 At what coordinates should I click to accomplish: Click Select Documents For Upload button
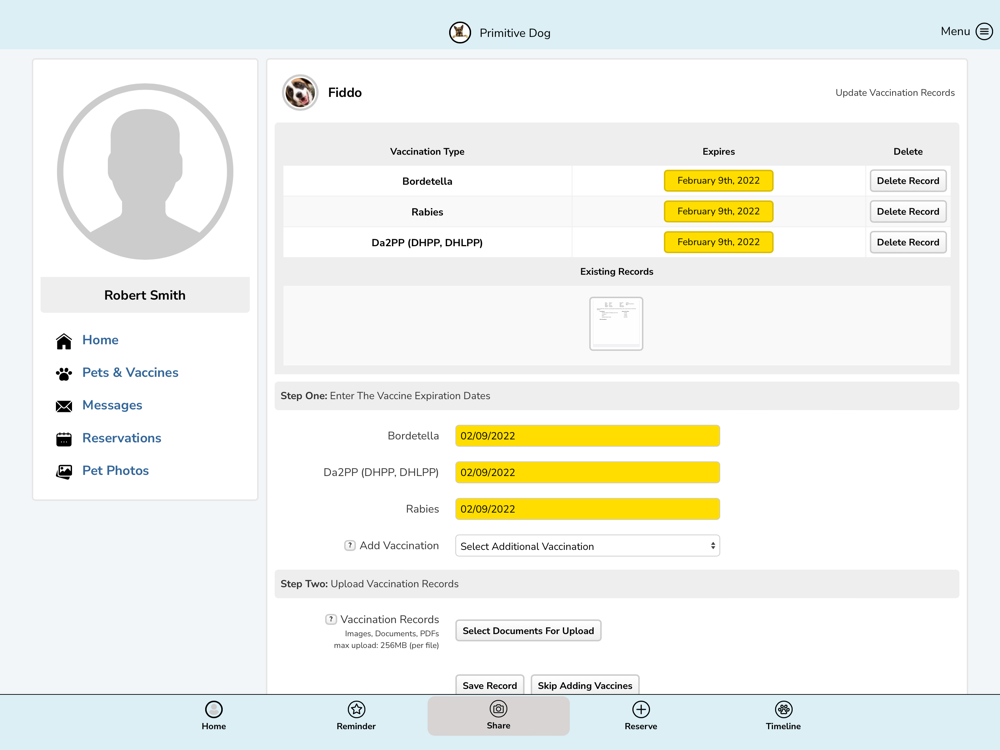click(528, 631)
